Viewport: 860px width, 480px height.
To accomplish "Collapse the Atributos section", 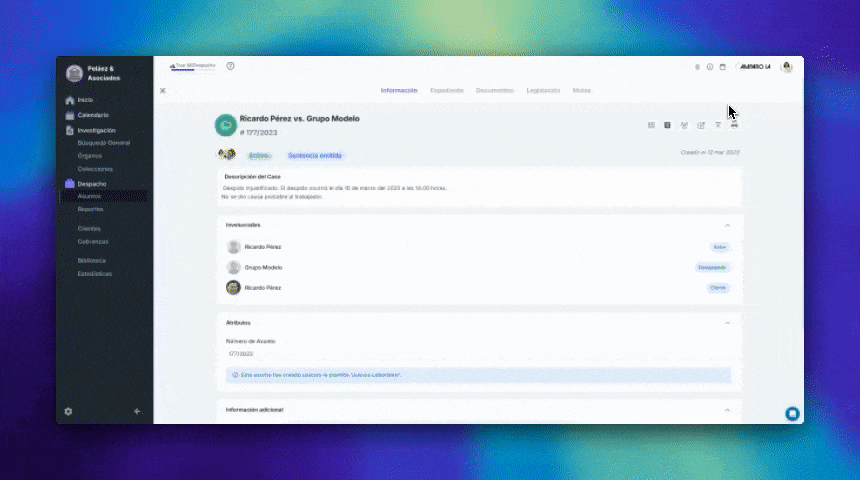I will pyautogui.click(x=727, y=323).
